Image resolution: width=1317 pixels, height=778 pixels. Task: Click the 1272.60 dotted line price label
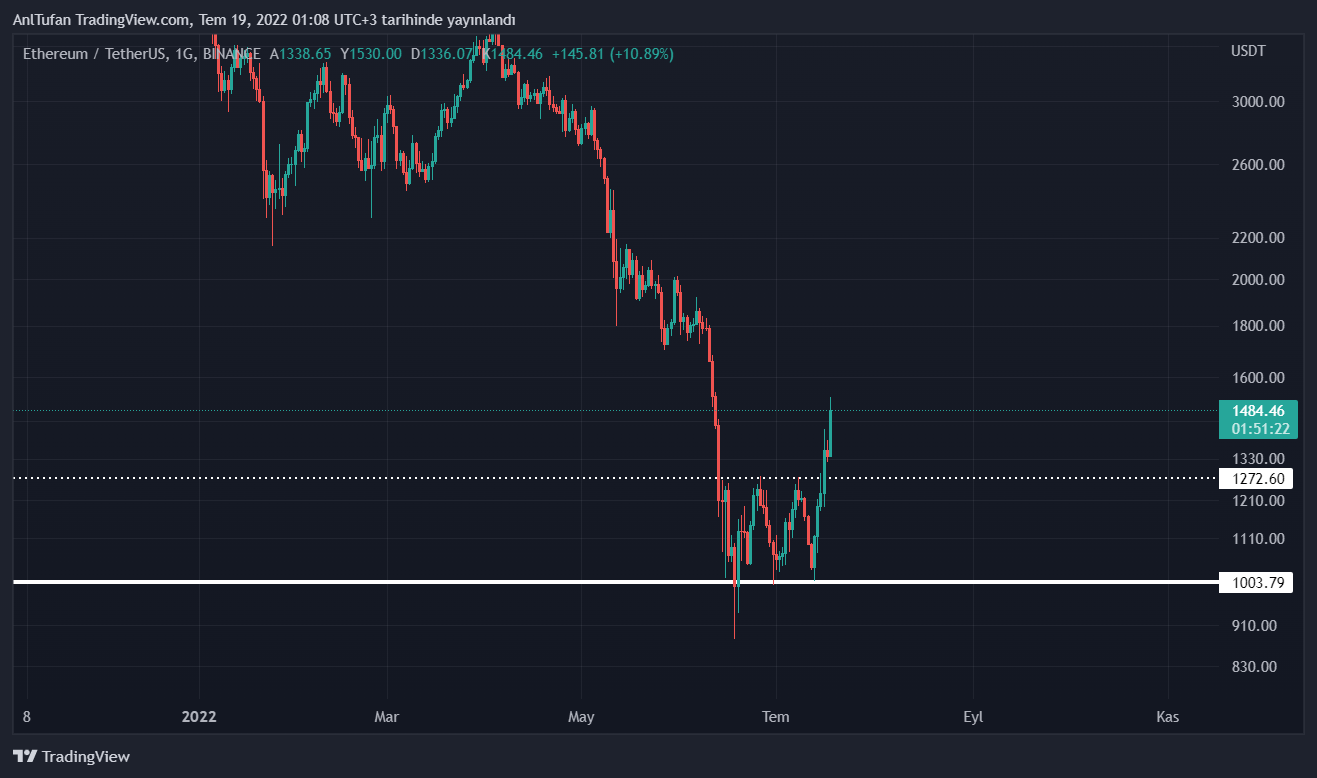click(x=1256, y=478)
